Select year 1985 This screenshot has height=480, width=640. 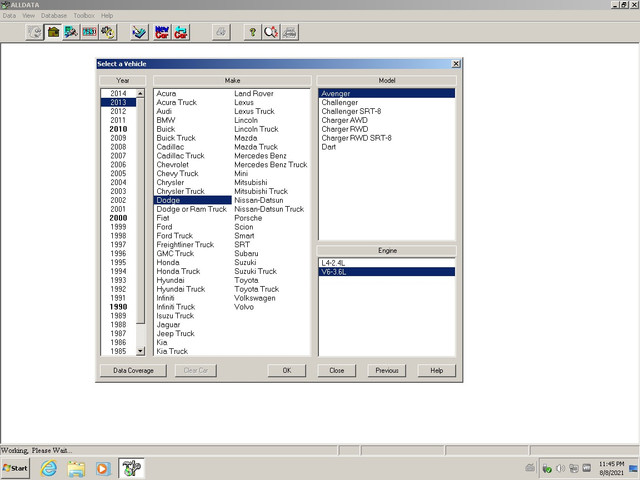pyautogui.click(x=118, y=351)
